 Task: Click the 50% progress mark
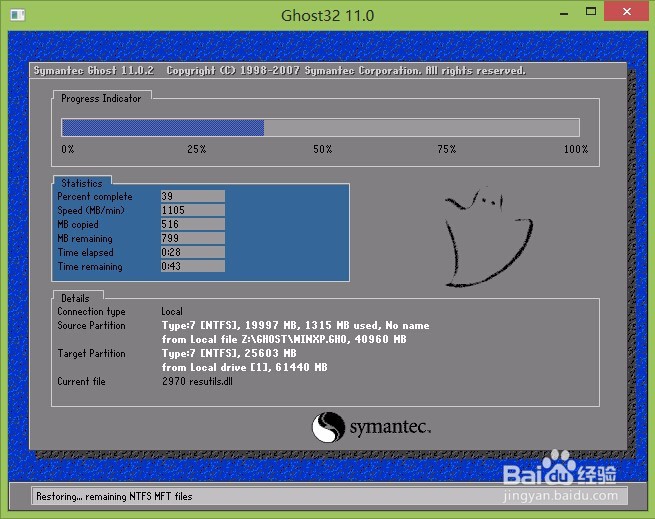322,149
